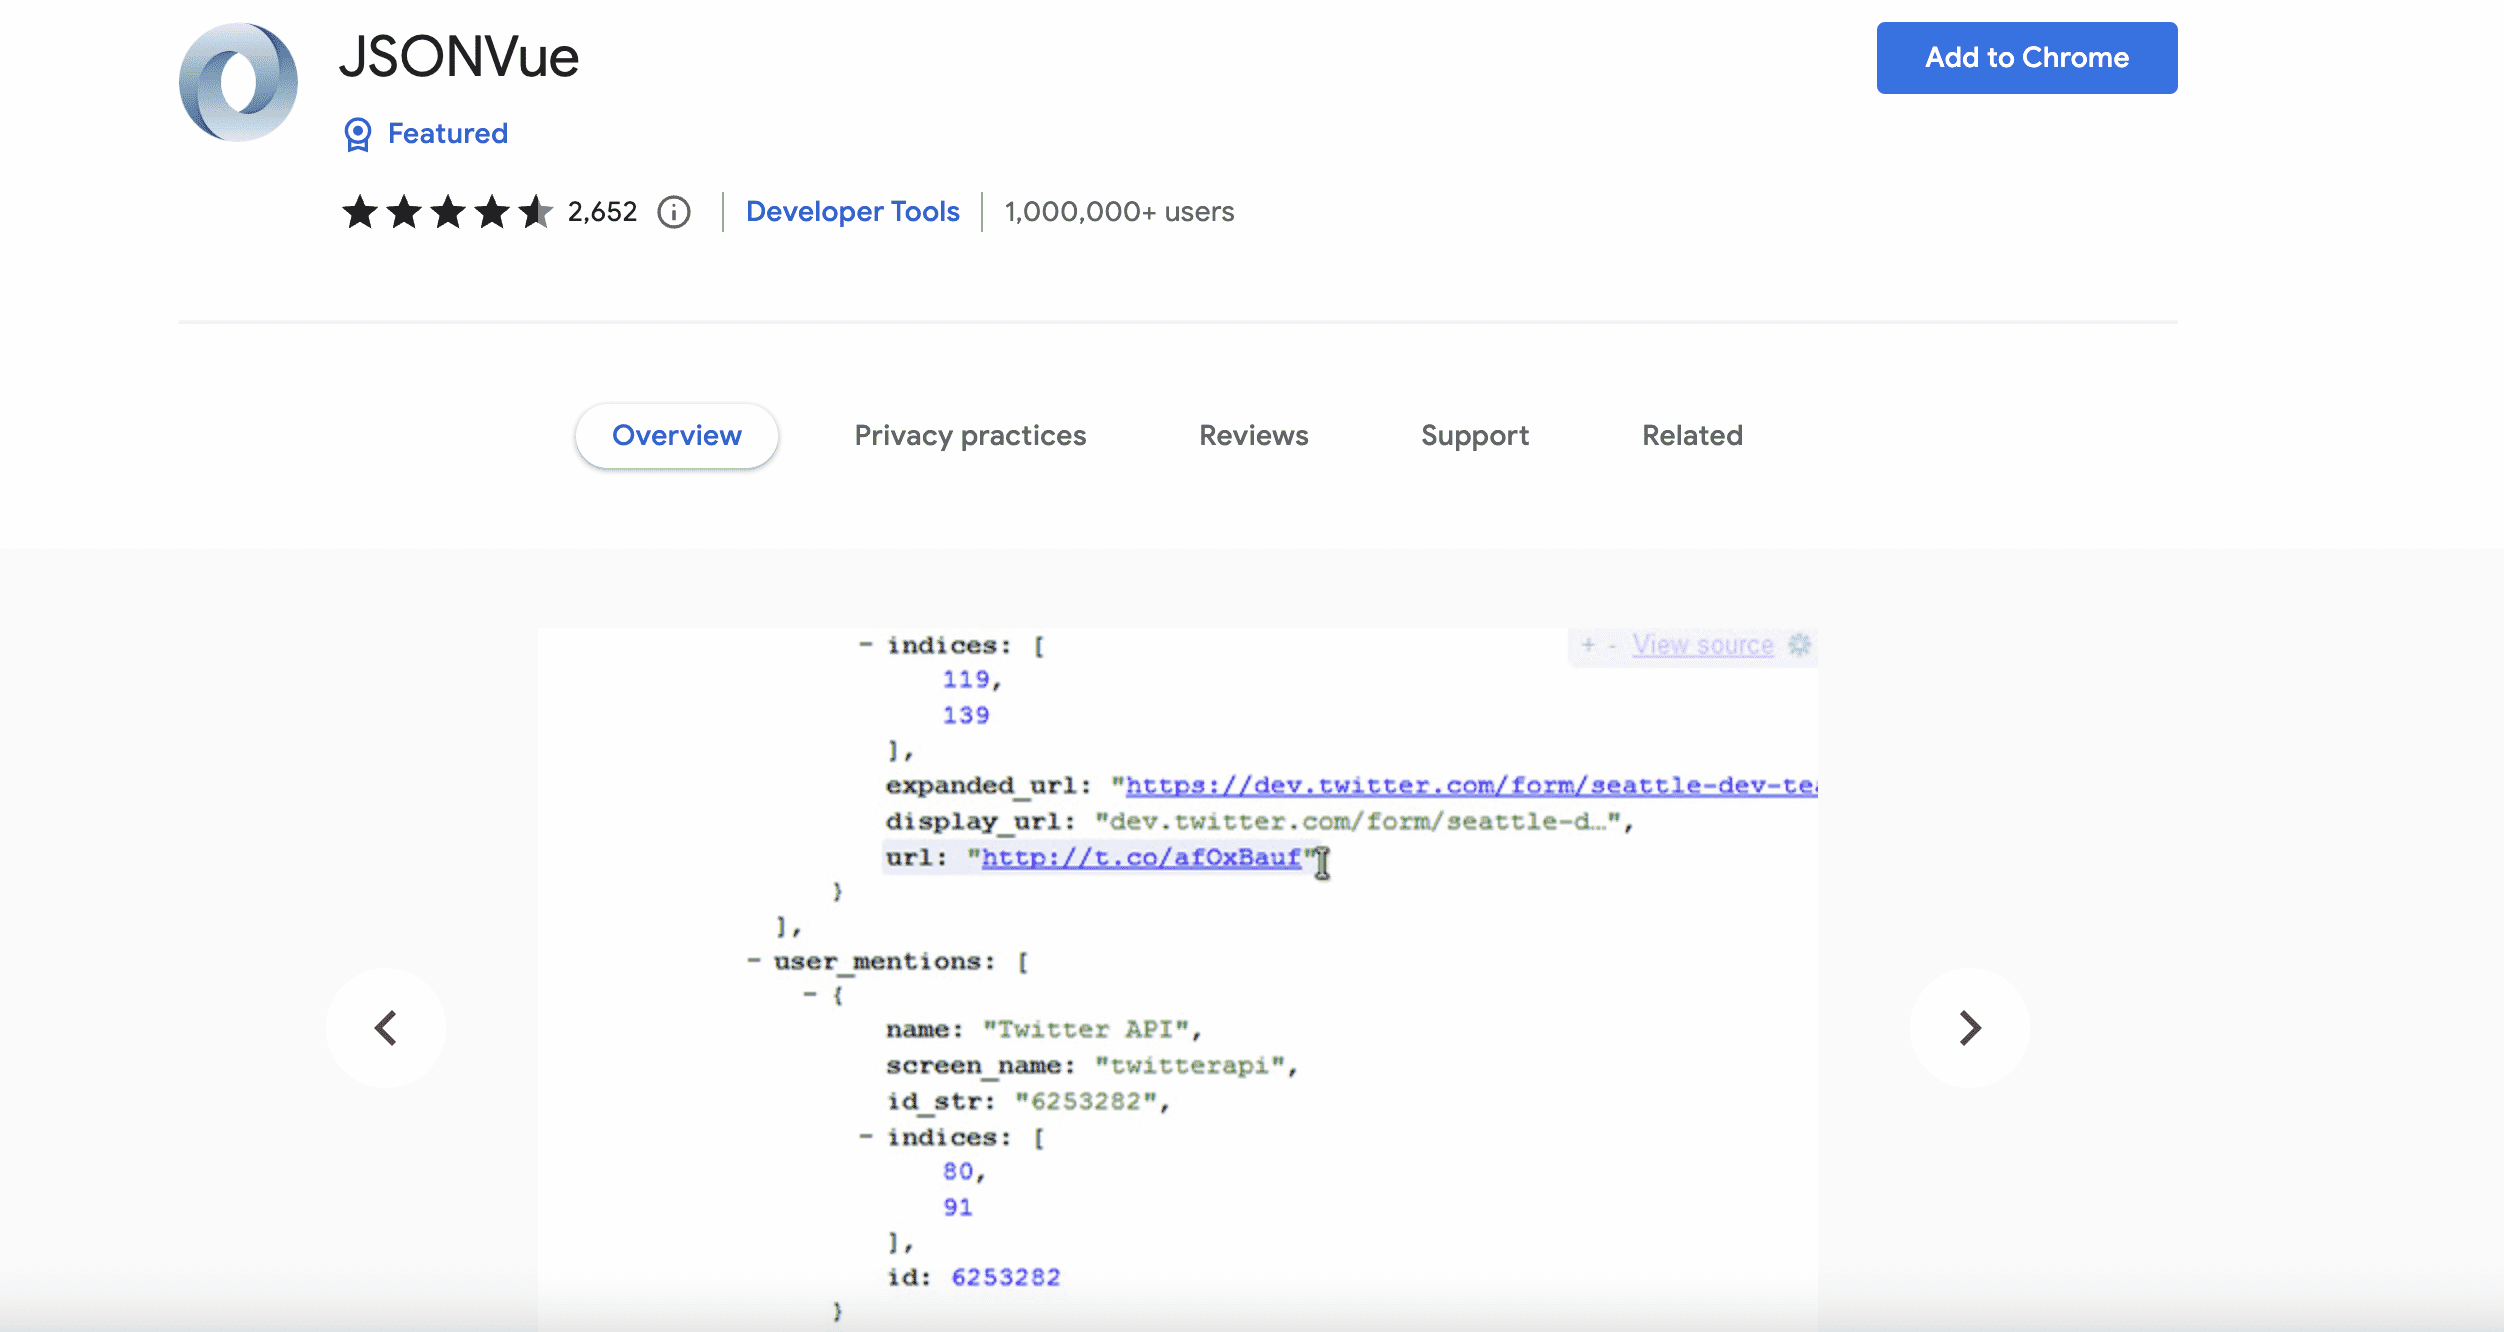The width and height of the screenshot is (2504, 1332).
Task: Click the JSONVue title heading
Action: tap(459, 57)
